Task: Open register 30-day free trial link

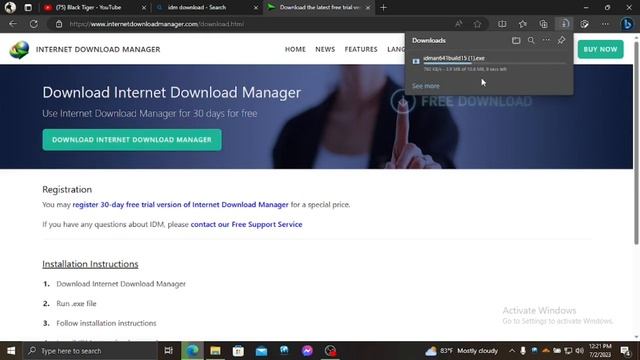Action: [x=180, y=204]
